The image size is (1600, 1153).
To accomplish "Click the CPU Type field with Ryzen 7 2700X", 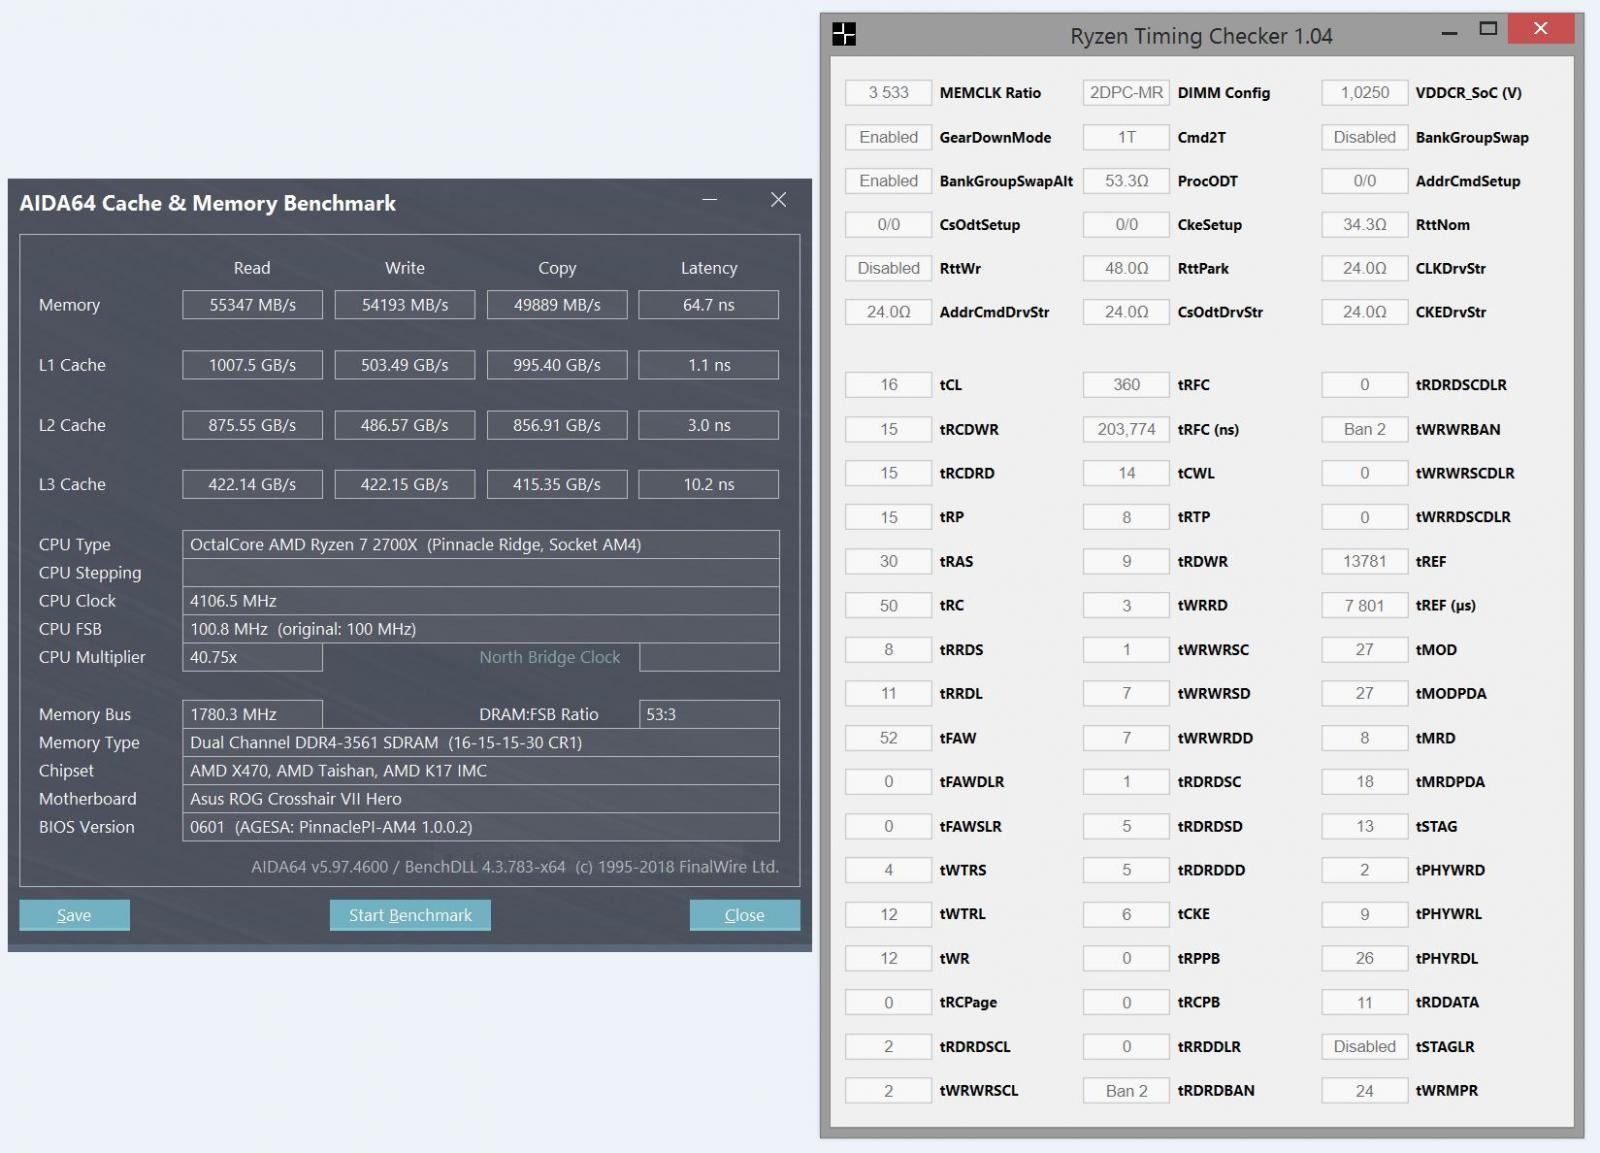I will point(481,544).
